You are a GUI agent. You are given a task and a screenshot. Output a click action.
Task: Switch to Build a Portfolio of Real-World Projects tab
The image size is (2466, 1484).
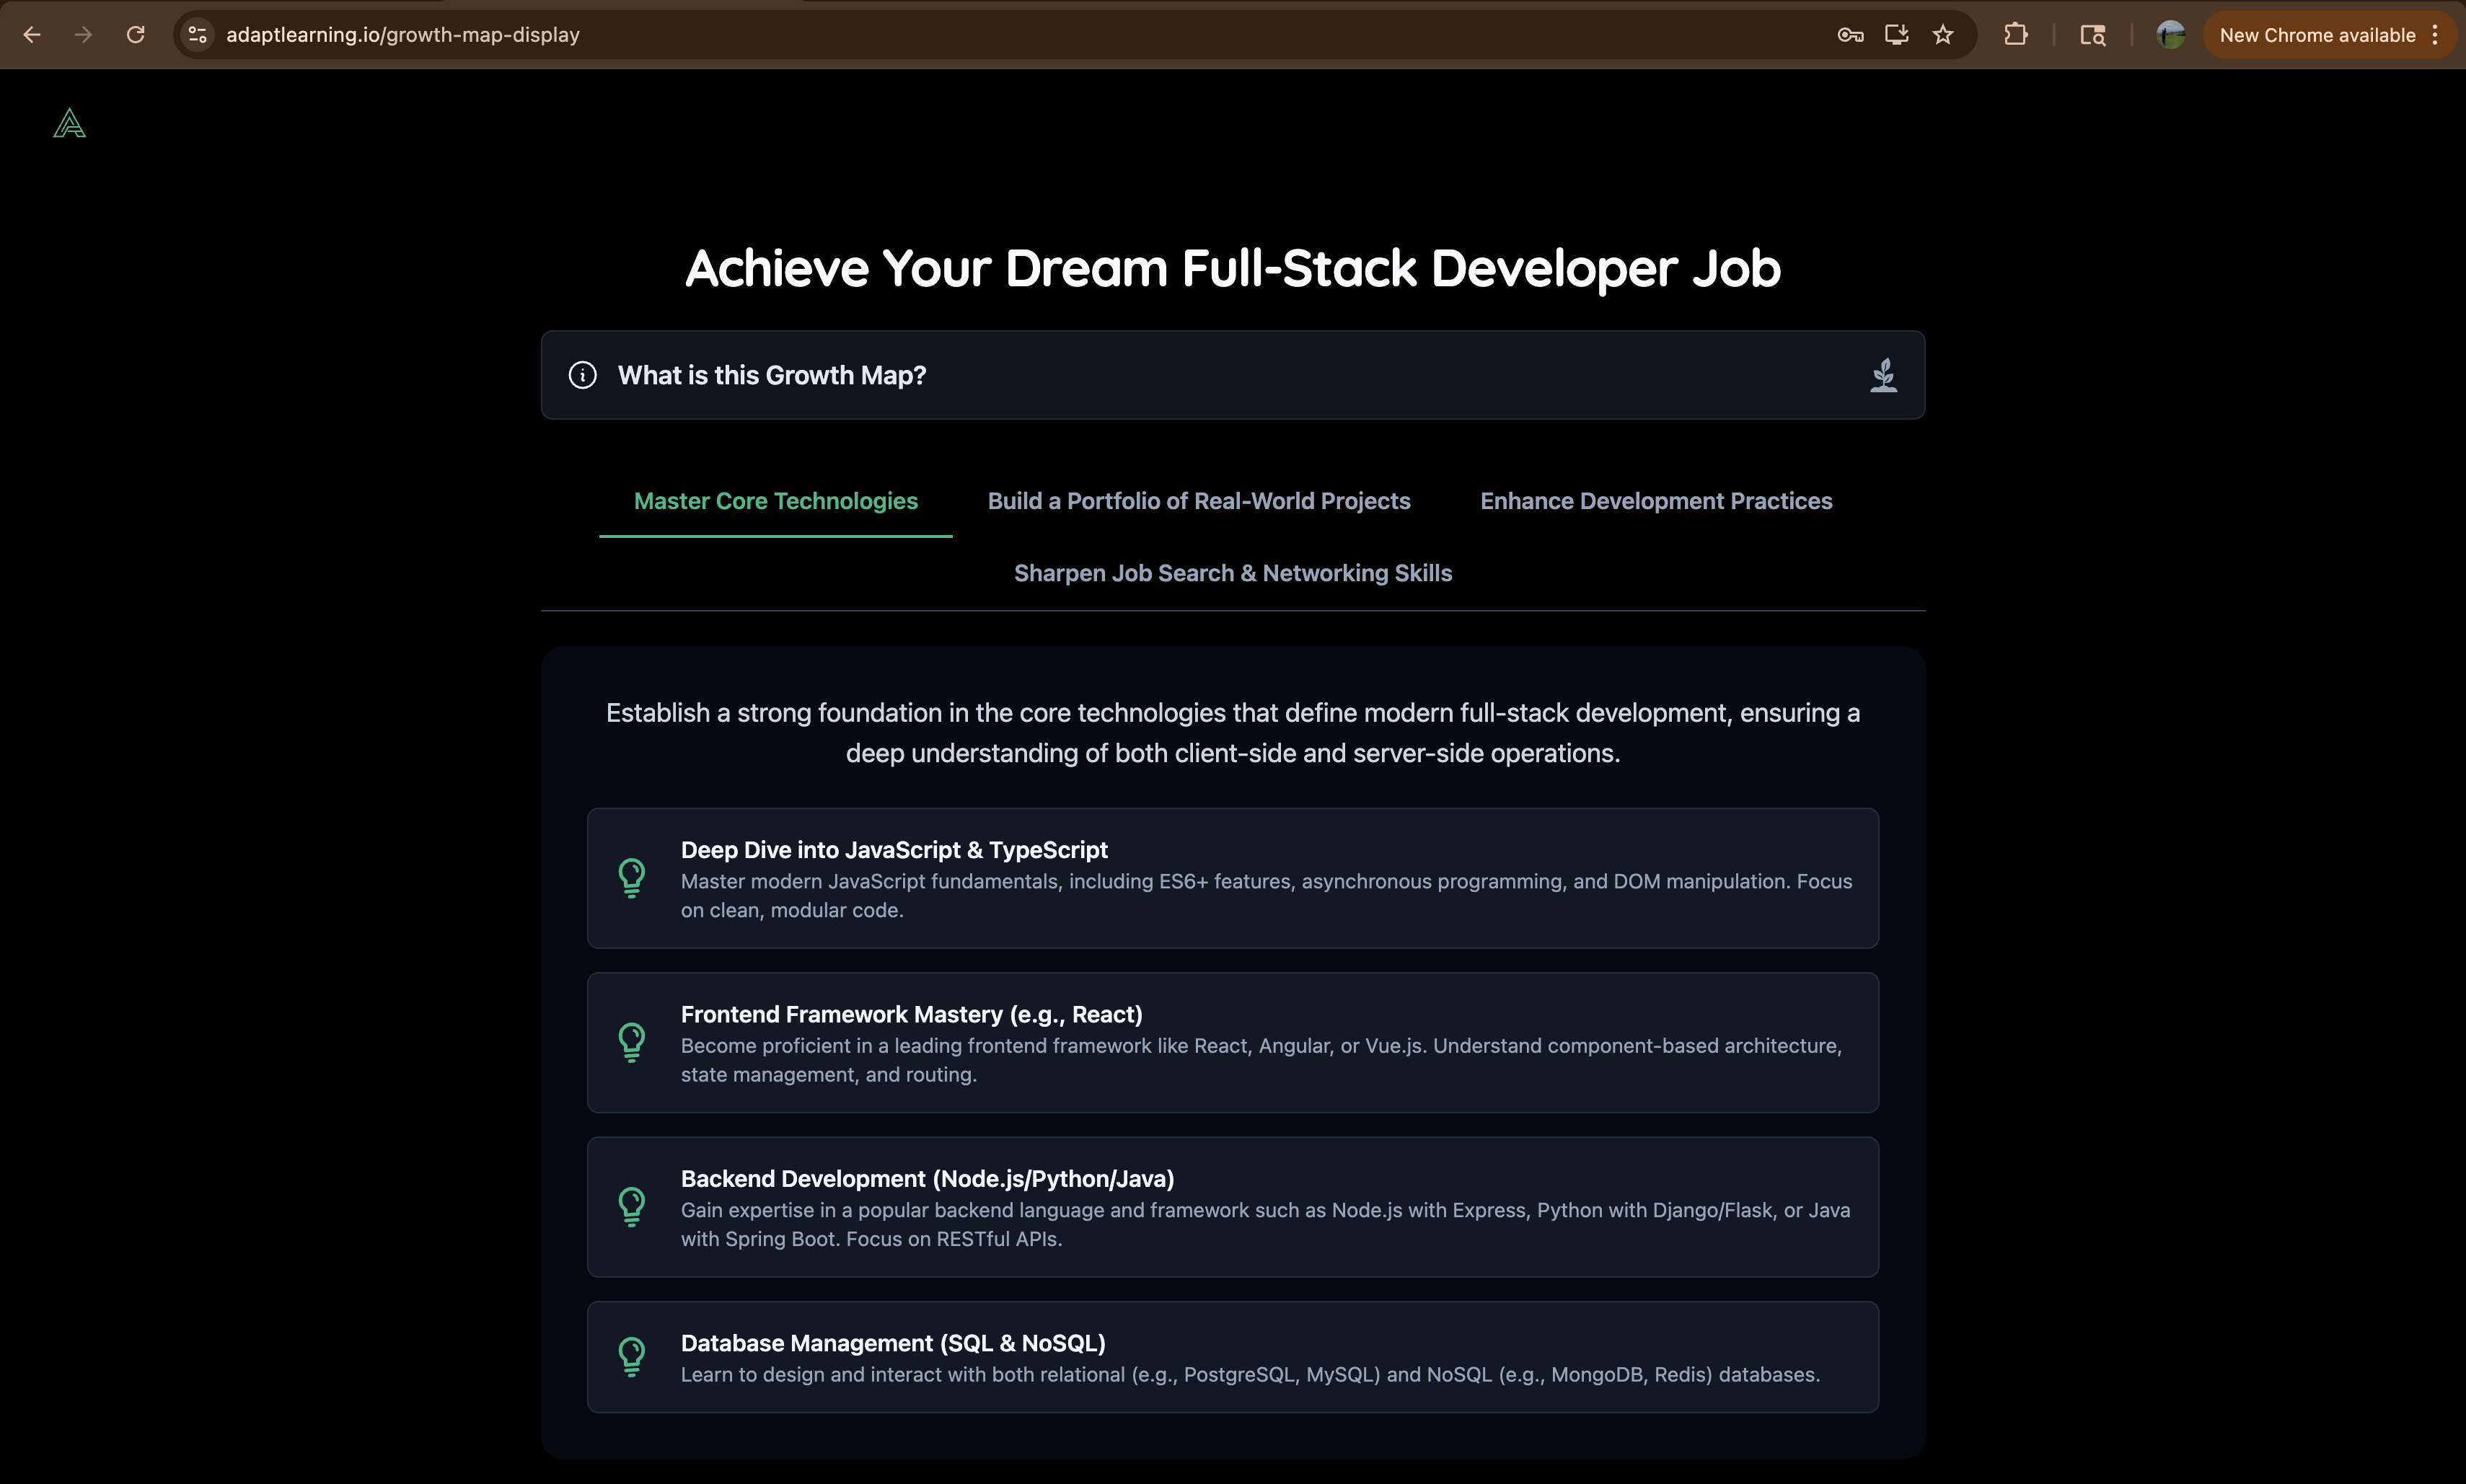tap(1198, 501)
